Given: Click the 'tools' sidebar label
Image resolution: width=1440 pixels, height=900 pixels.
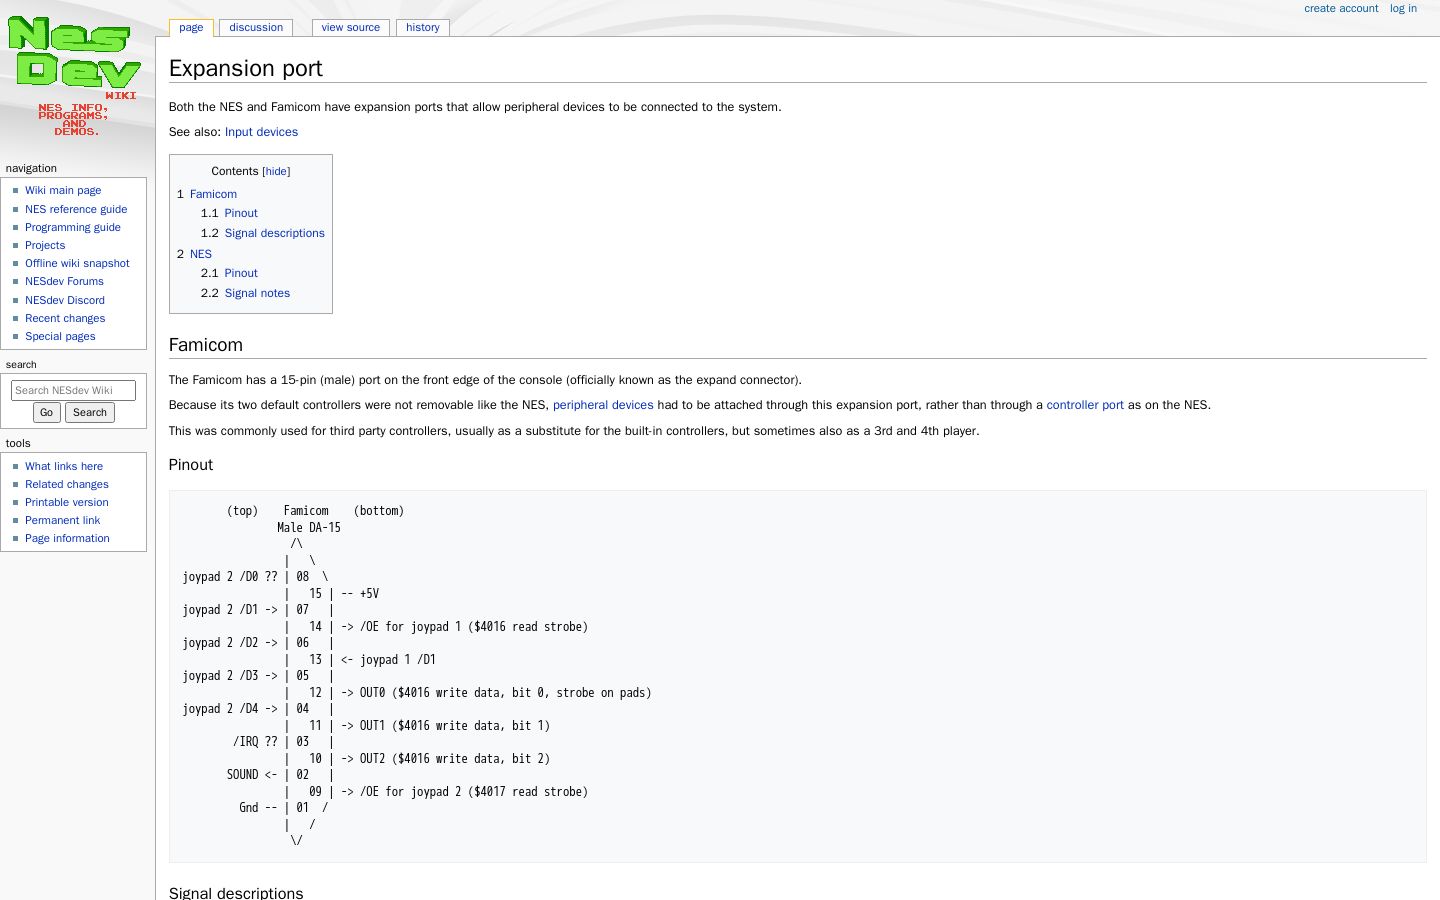Looking at the screenshot, I should [18, 443].
